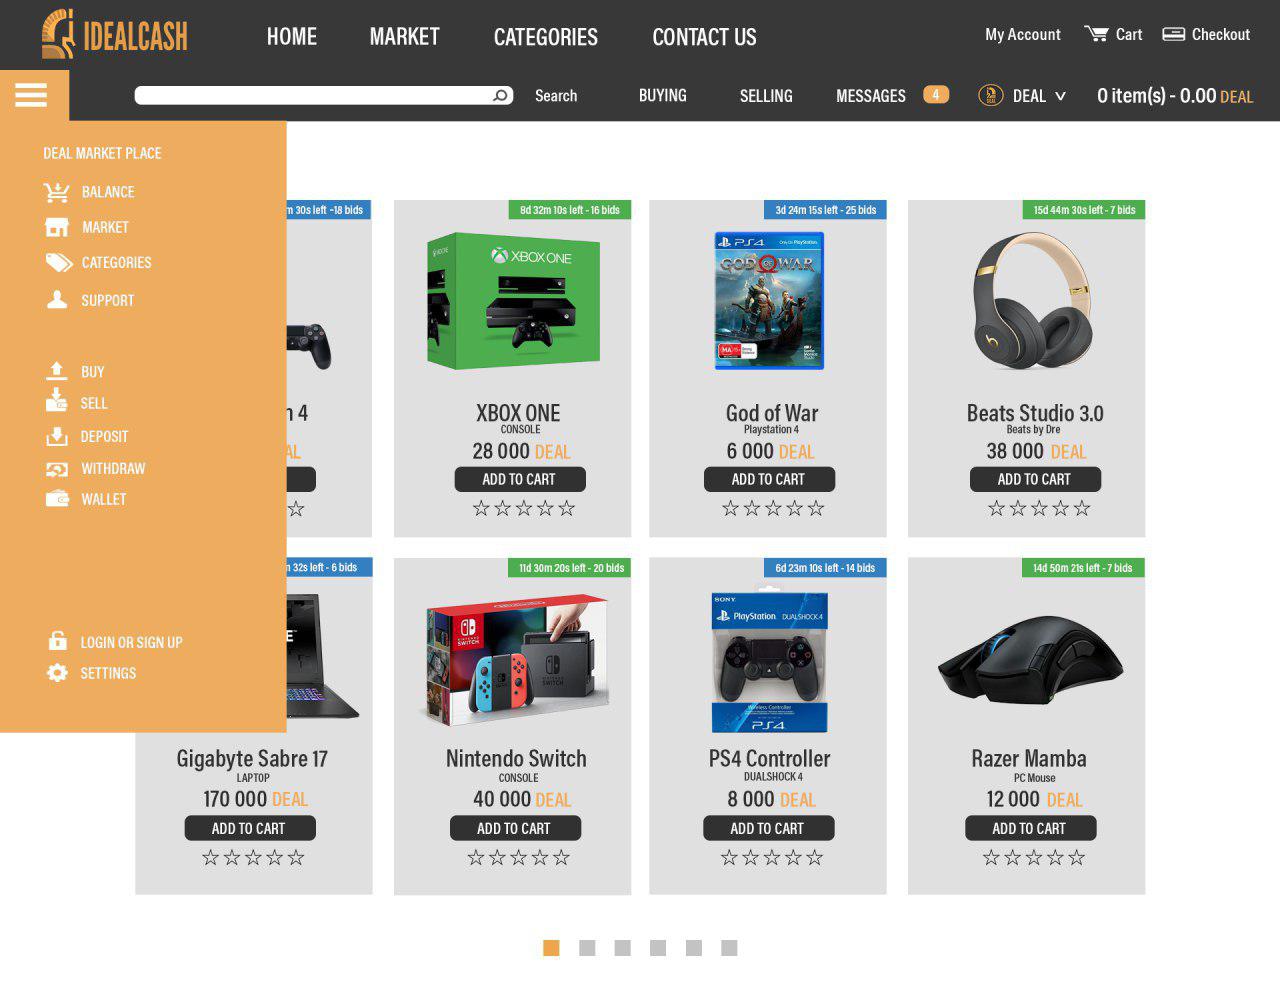Open Balance via the cart icon

[x=56, y=192]
